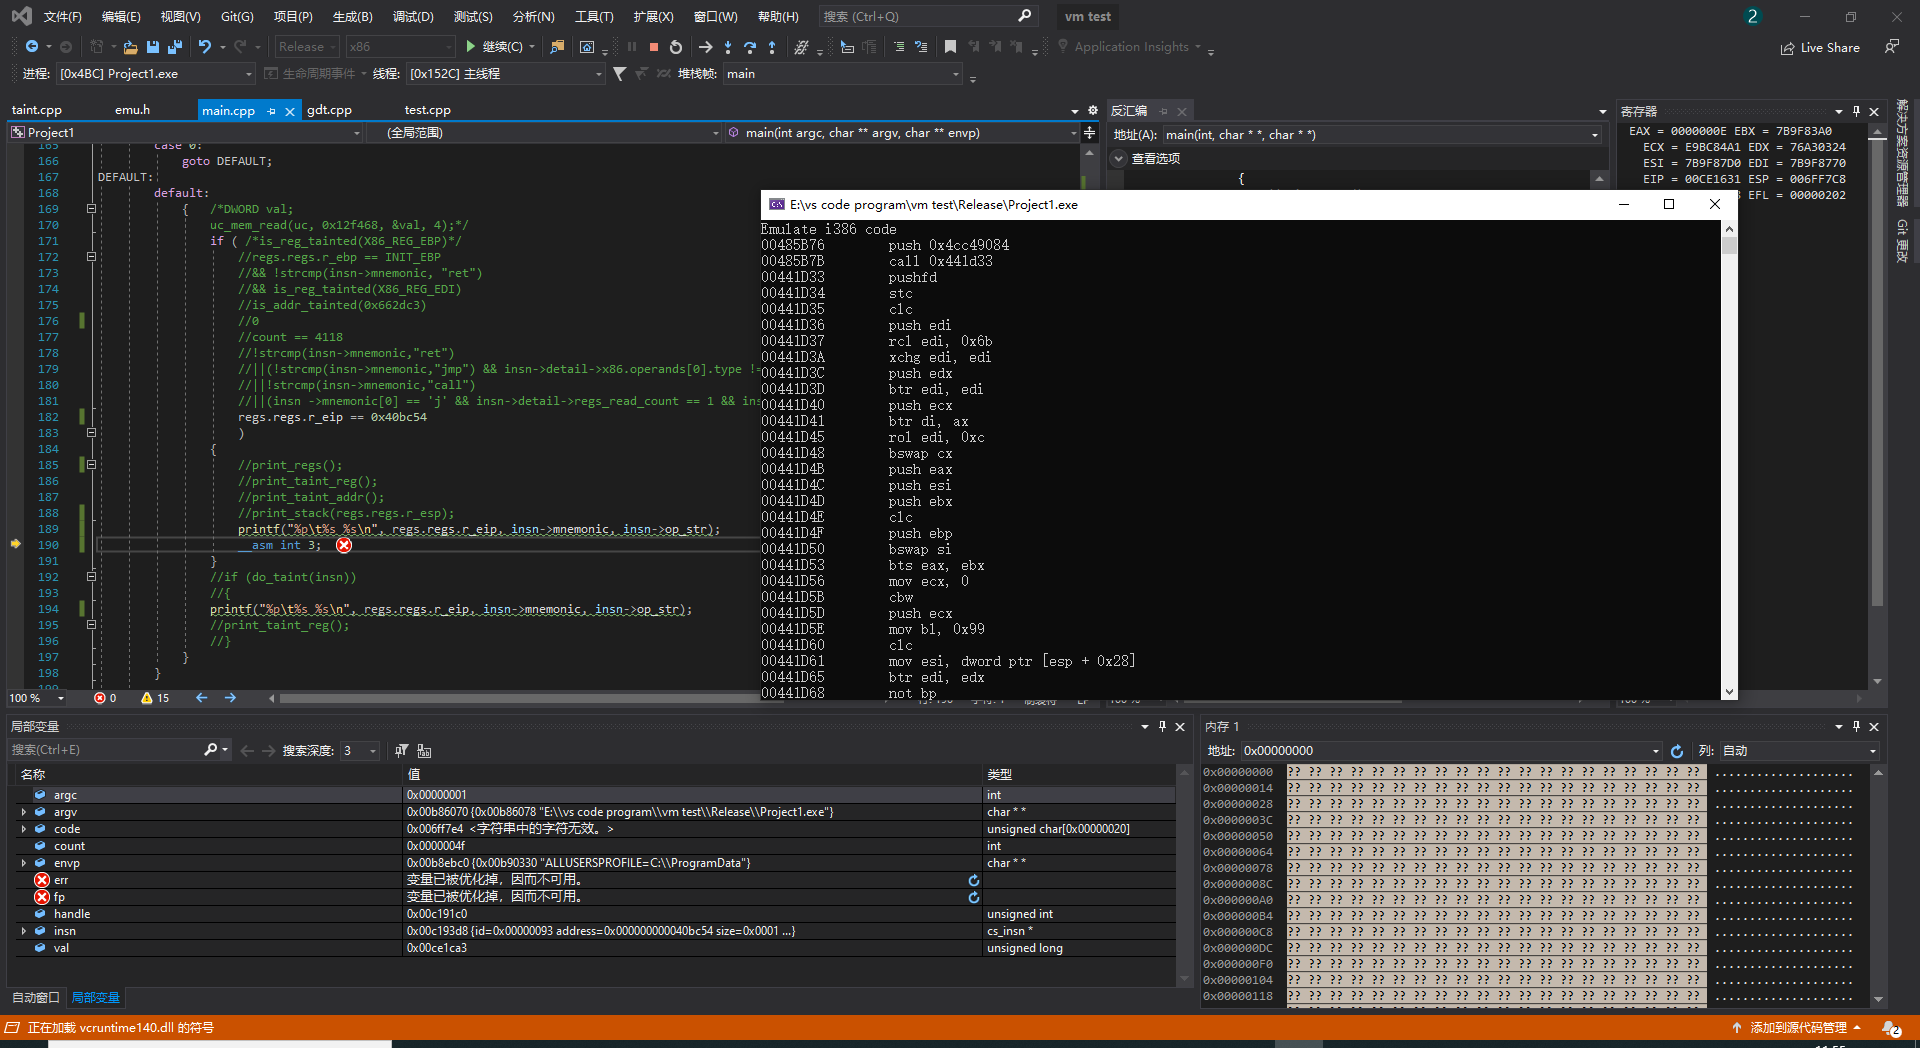Toggle auto-hide pin of 局部变量 panel
This screenshot has width=1920, height=1048.
tap(1162, 727)
